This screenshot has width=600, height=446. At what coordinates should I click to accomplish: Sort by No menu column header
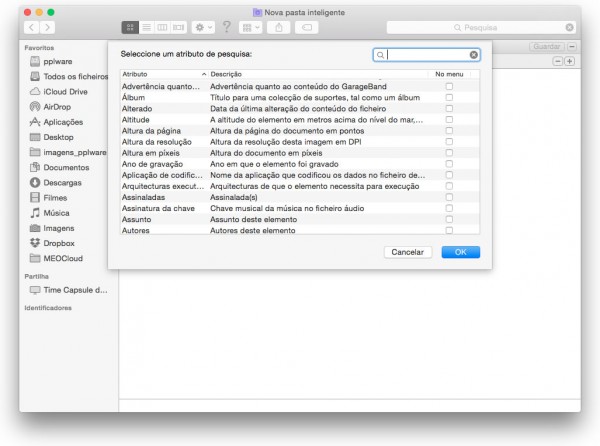click(x=449, y=74)
